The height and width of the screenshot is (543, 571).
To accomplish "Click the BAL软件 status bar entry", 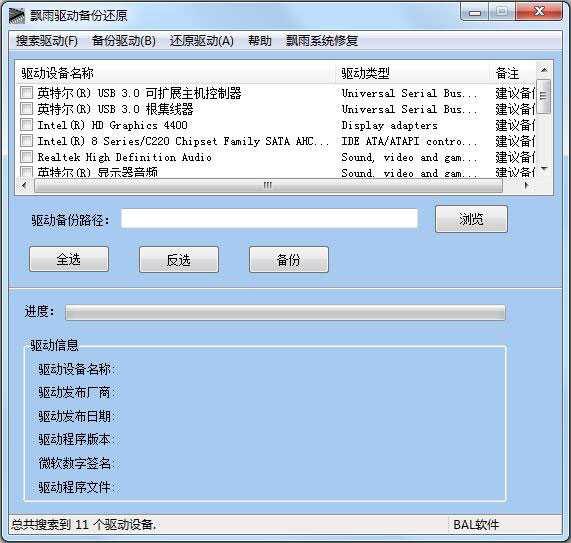I will coord(476,525).
